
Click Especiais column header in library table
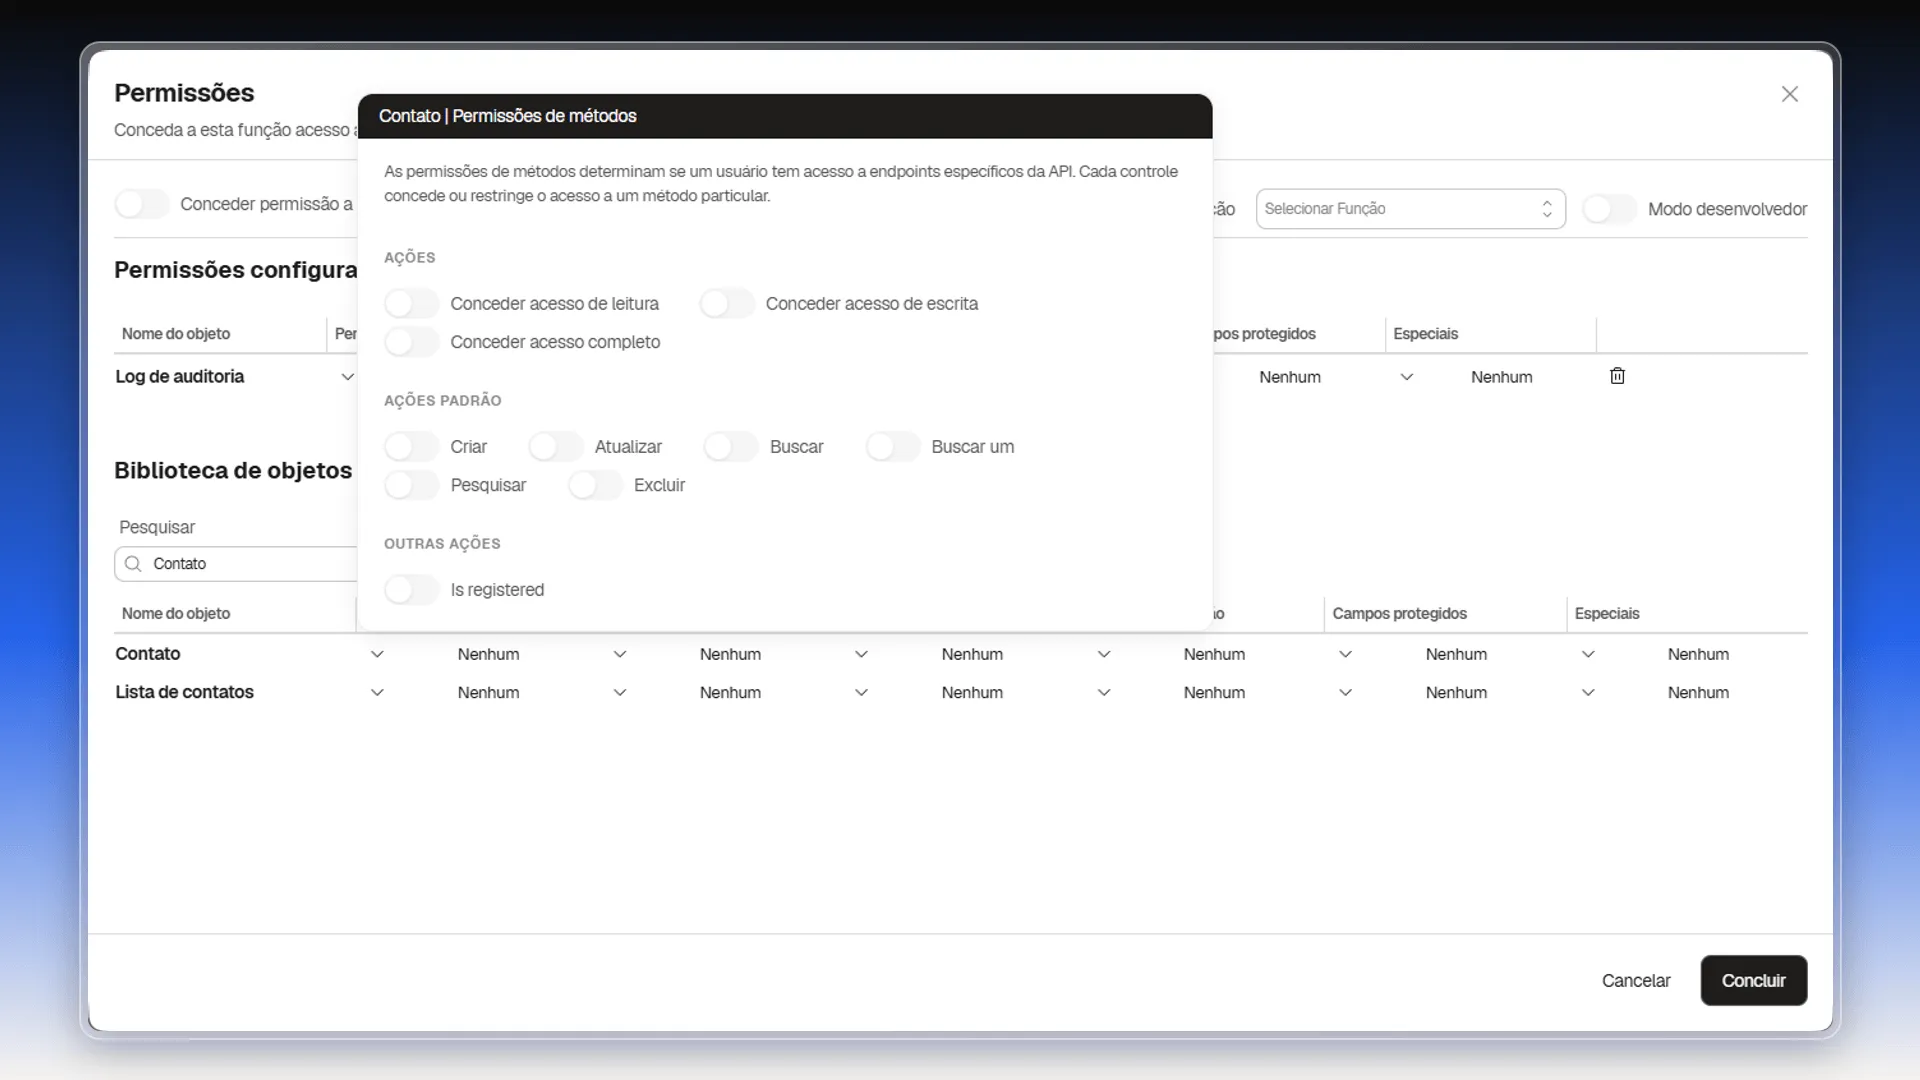[x=1607, y=613]
